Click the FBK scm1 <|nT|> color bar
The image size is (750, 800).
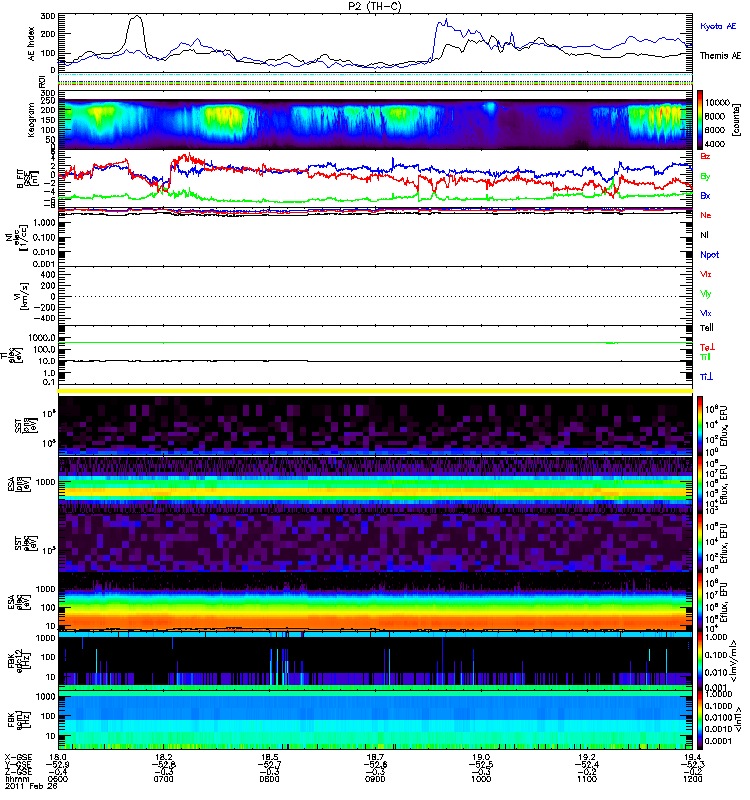click(700, 719)
